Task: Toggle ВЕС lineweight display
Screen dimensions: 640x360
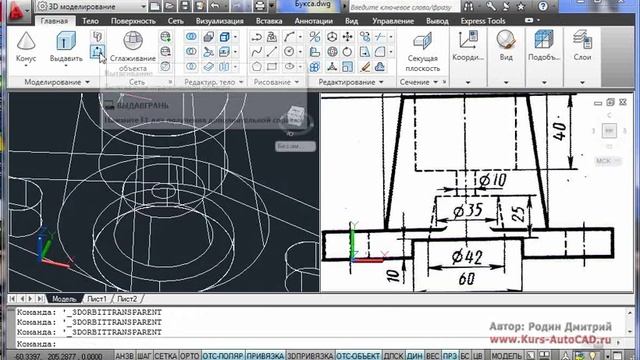Action: (x=433, y=356)
